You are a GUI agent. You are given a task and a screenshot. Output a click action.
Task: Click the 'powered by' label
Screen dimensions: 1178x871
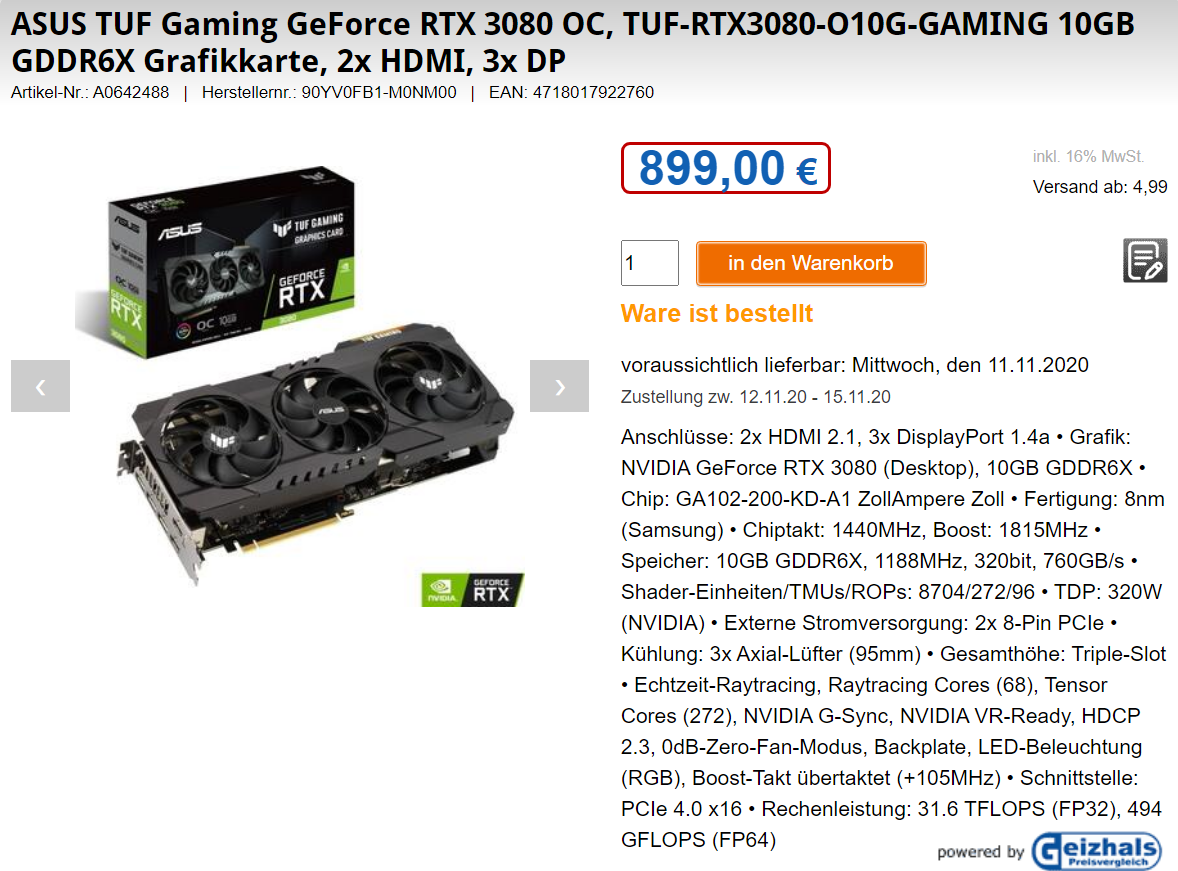[980, 852]
